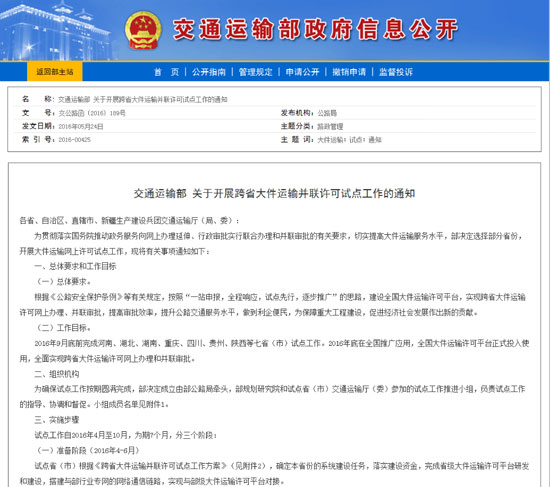Open the 首页 navigation item
Image resolution: width=550 pixels, height=487 pixels.
[167, 72]
